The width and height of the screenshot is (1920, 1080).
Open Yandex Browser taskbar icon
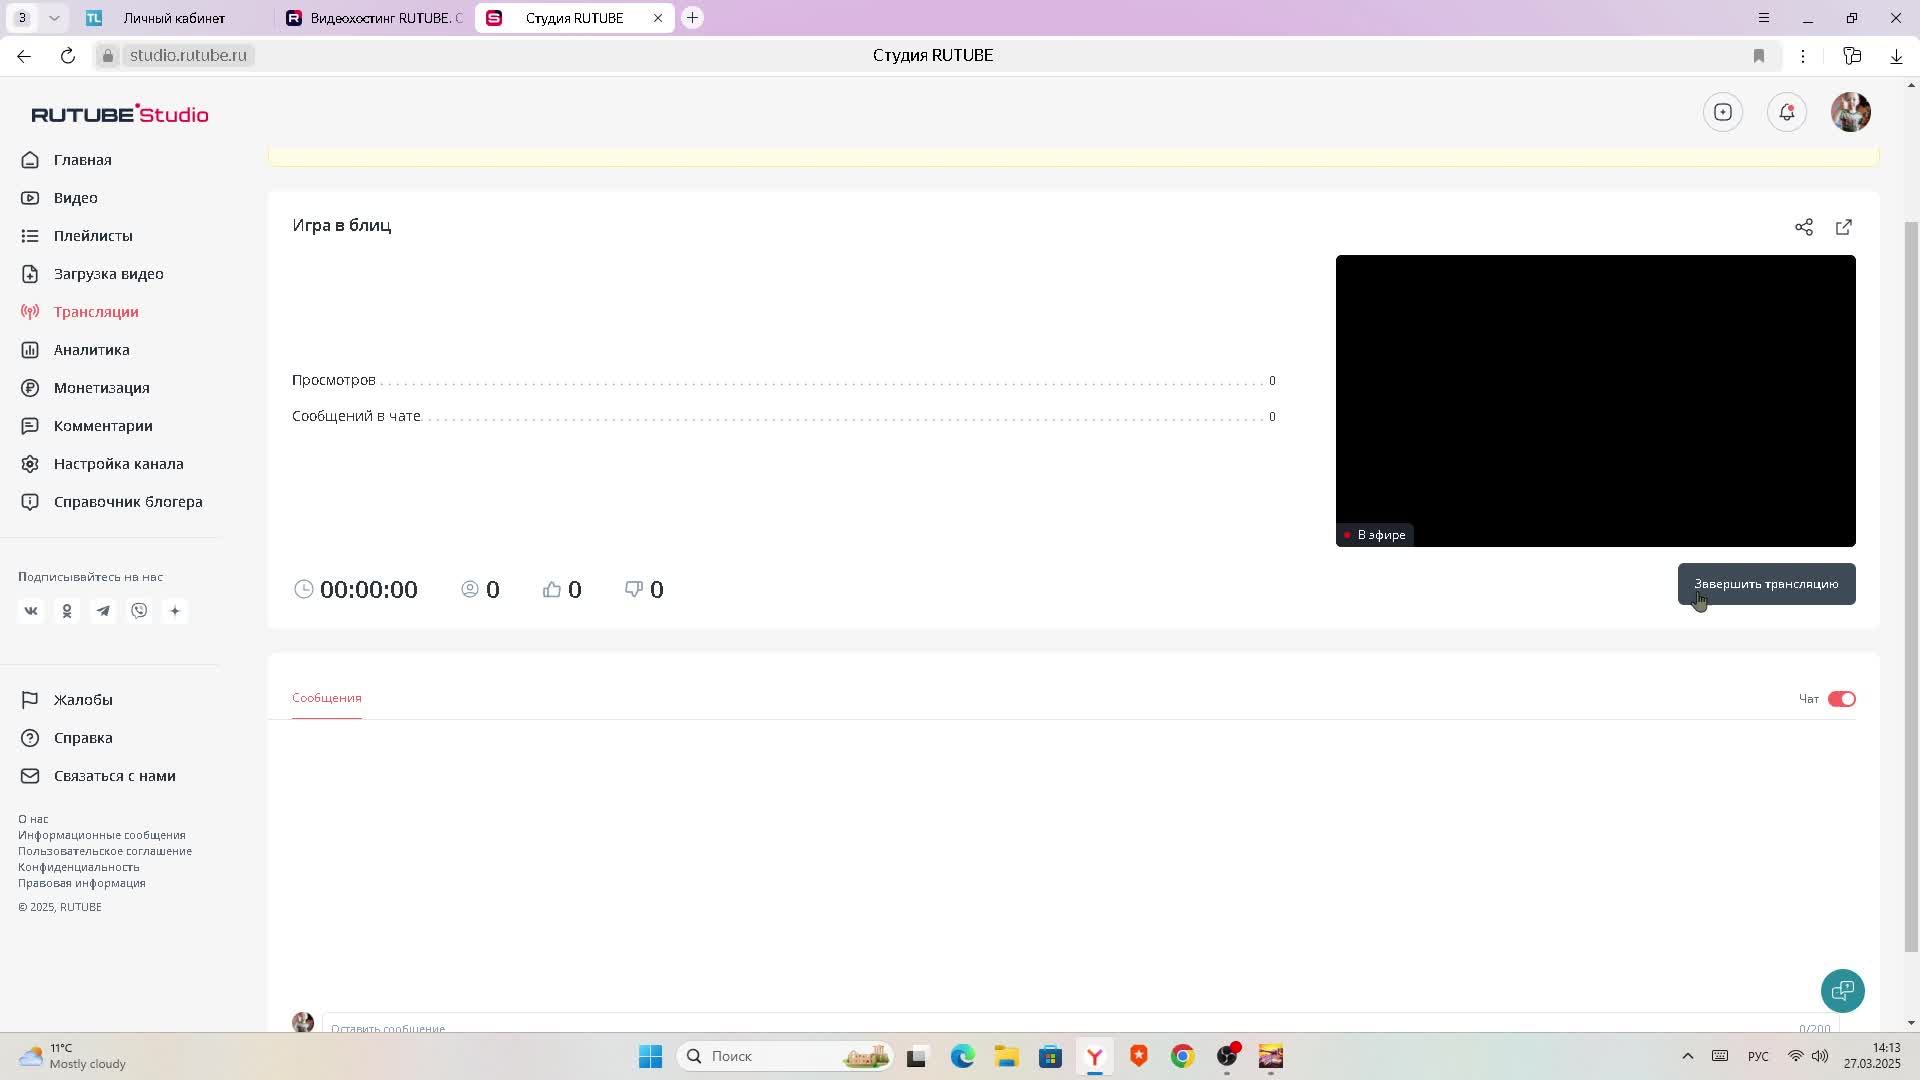pos(1094,1057)
